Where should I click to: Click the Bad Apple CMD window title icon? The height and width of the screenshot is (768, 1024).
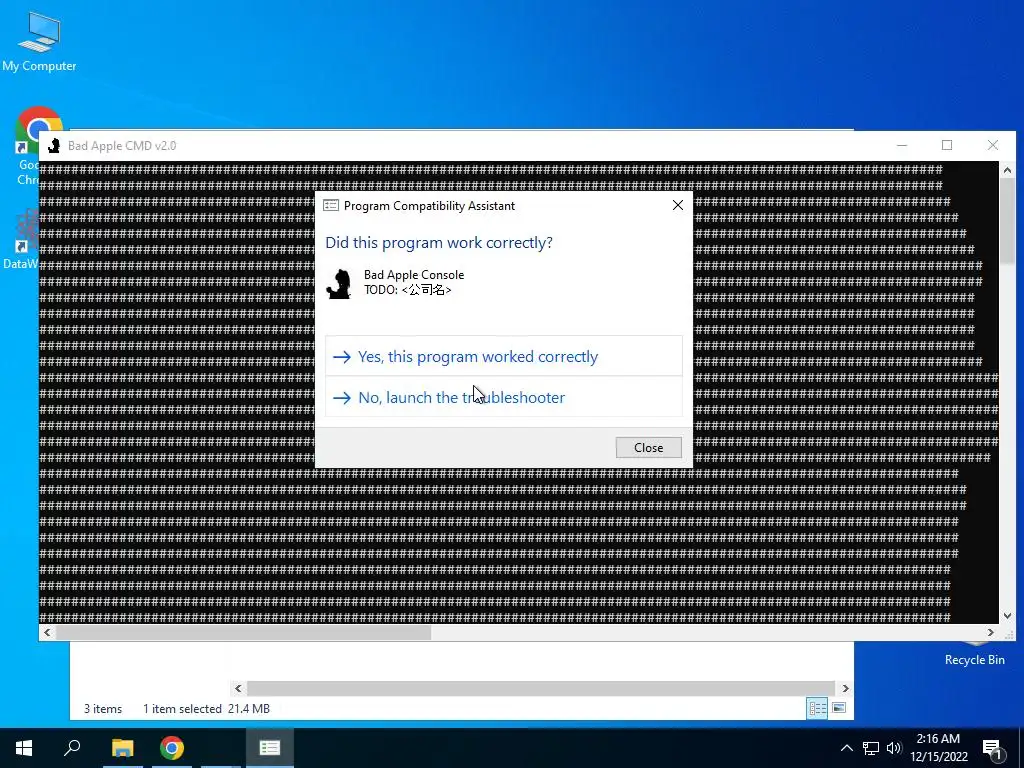coord(54,146)
